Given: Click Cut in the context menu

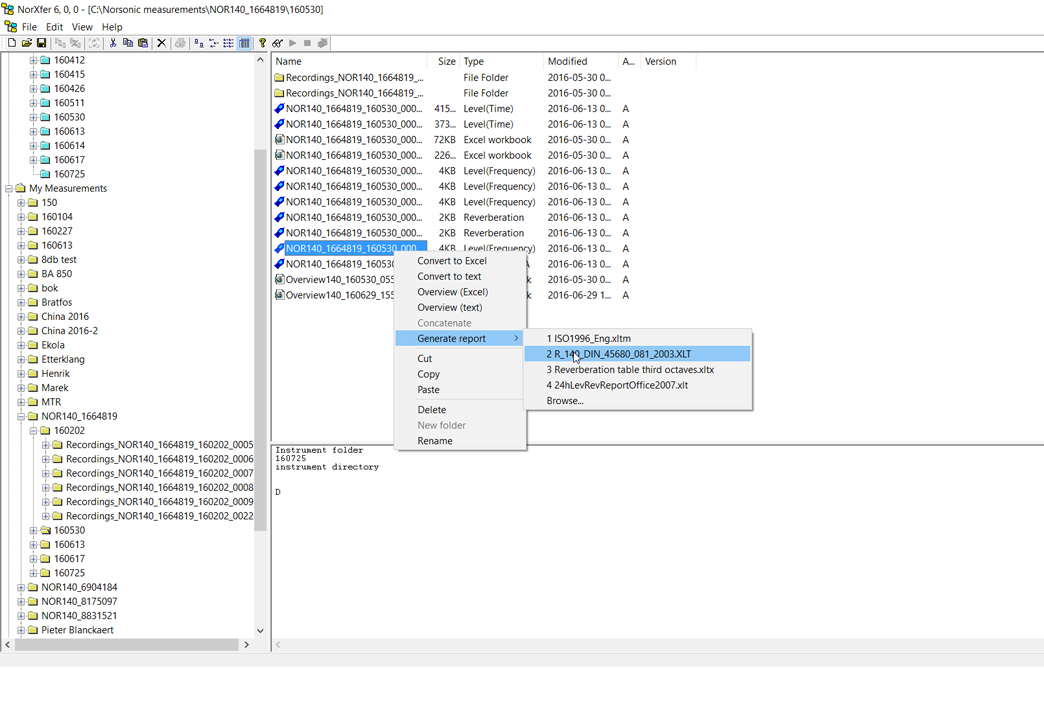Looking at the screenshot, I should click(461, 358).
